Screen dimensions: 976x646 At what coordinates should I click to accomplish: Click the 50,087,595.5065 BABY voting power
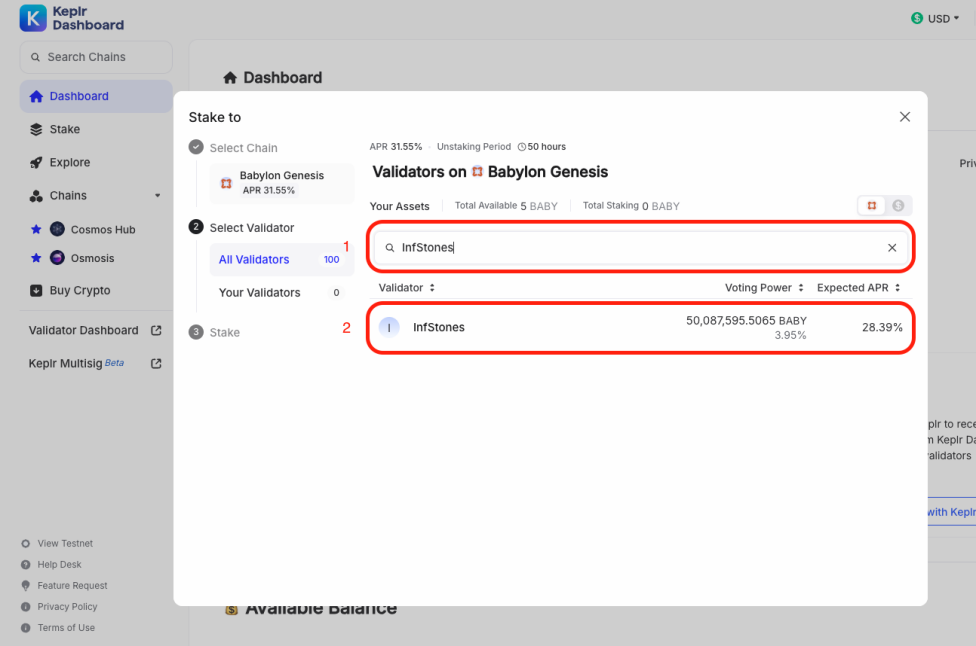[x=746, y=321]
